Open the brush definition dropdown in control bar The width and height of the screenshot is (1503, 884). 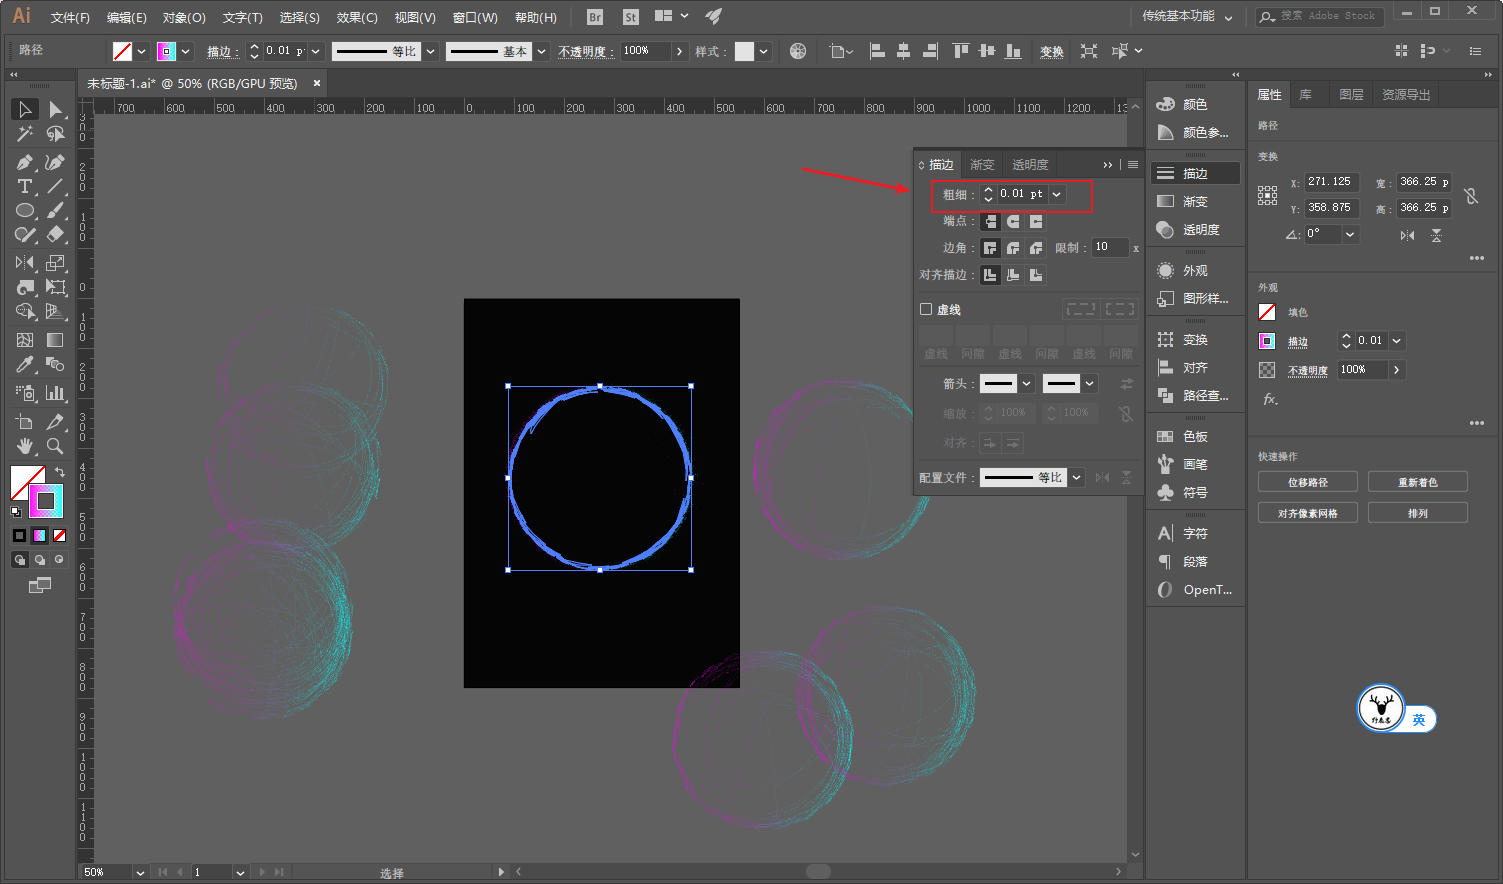(x=541, y=51)
